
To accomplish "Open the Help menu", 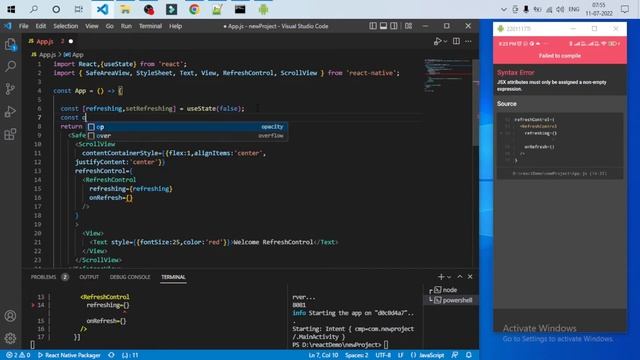I will click(x=176, y=26).
